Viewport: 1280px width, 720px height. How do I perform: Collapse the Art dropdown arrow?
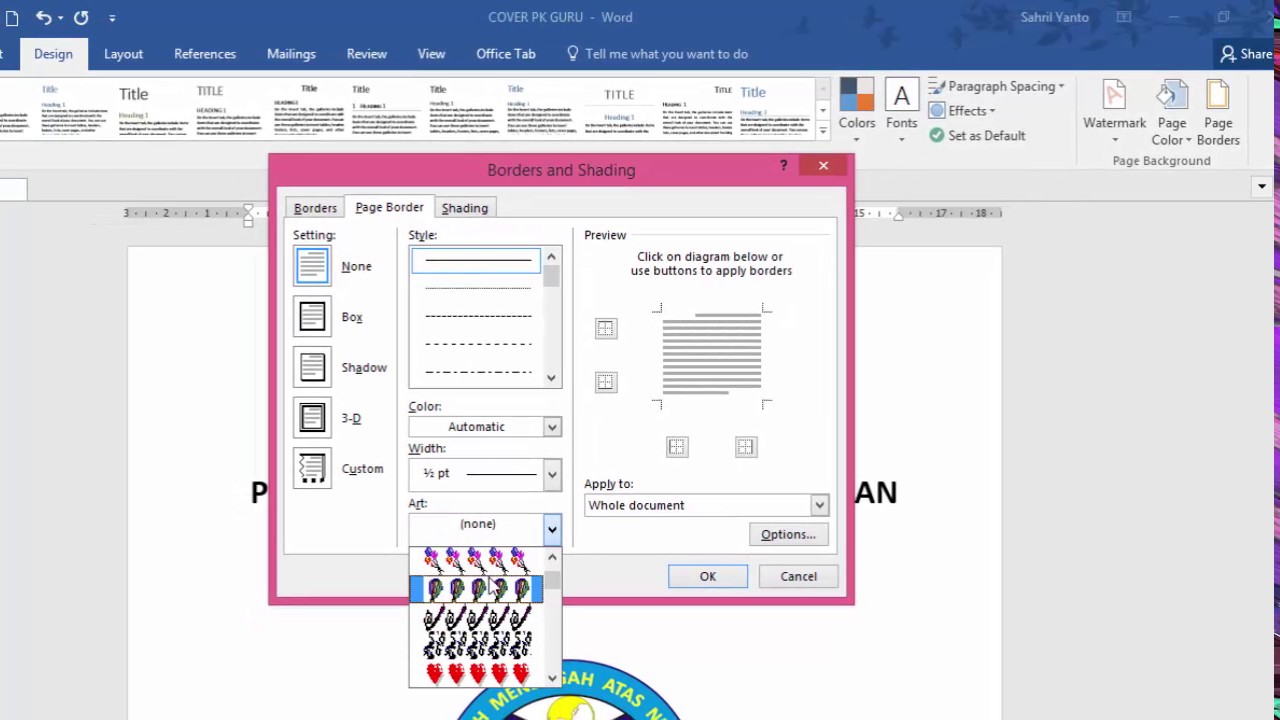coord(552,529)
